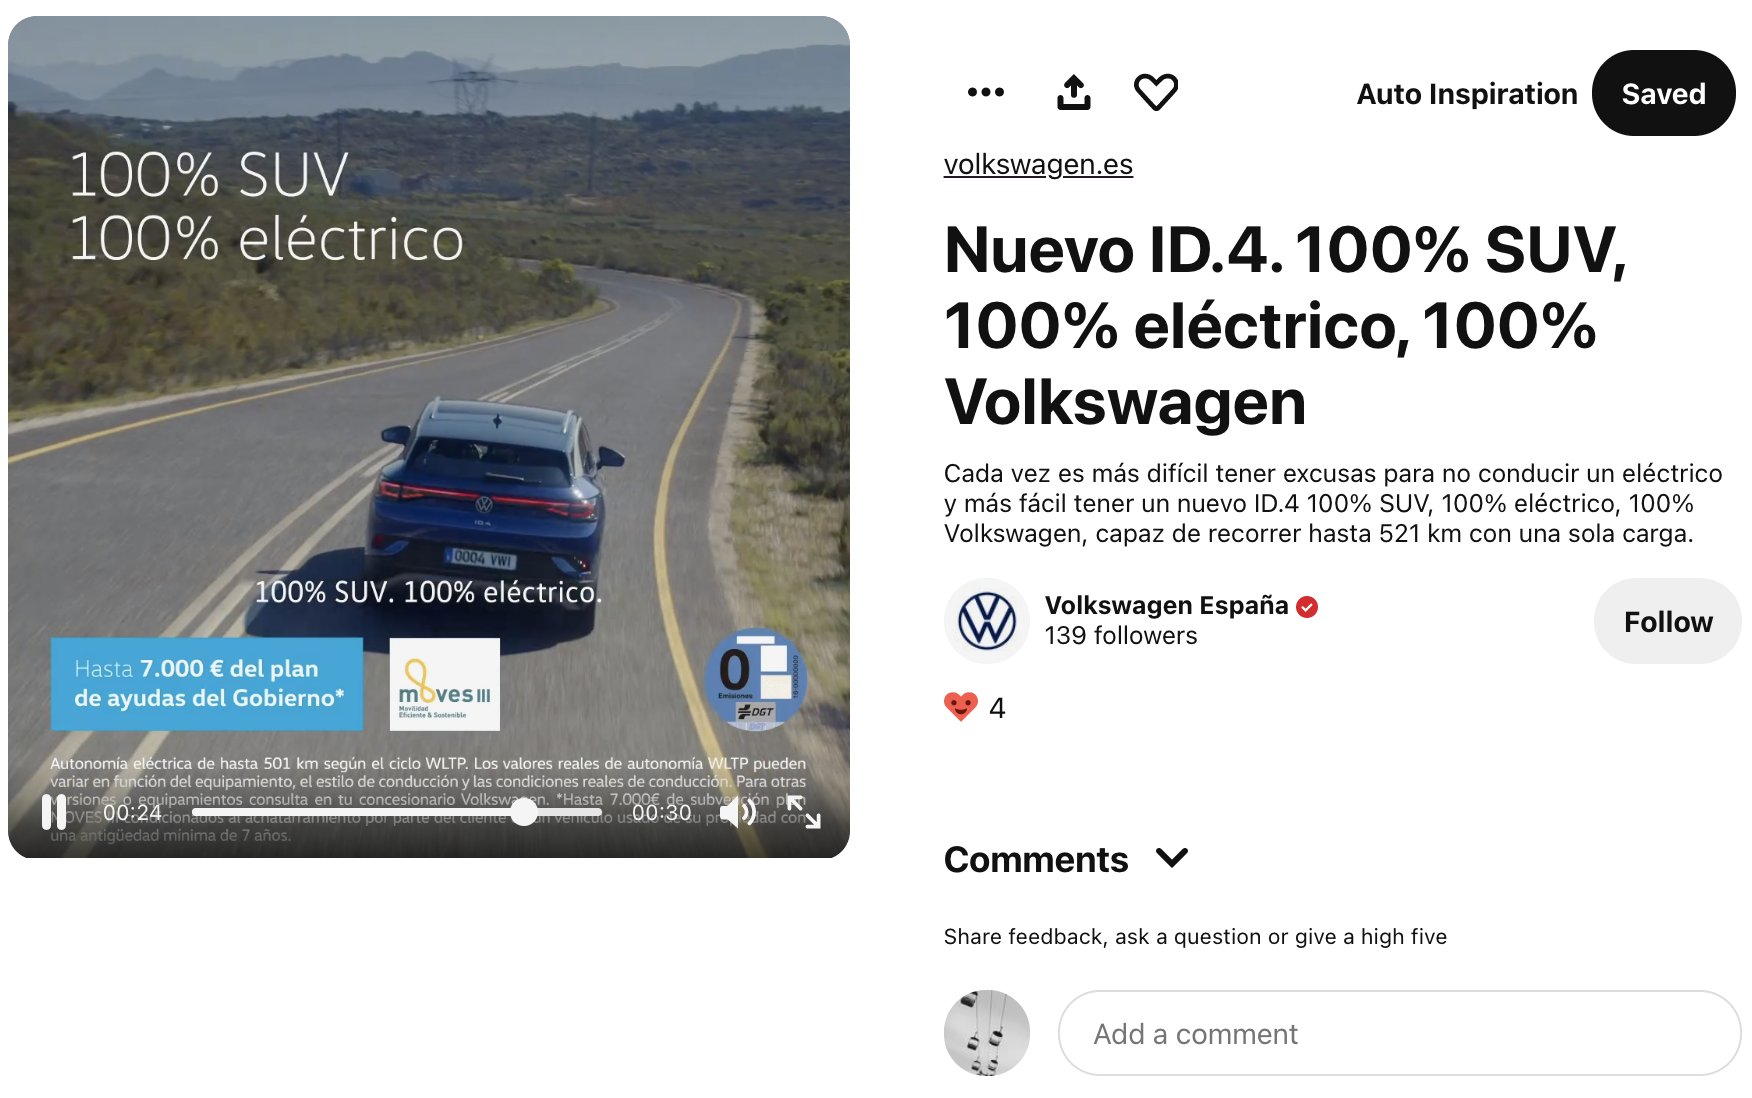Click the share upload icon

pyautogui.click(x=1073, y=92)
